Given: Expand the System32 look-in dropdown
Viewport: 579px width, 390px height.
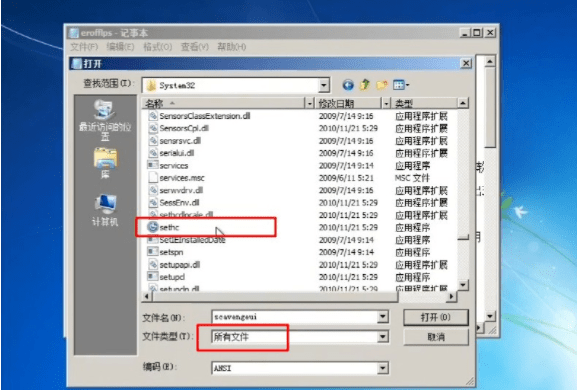Looking at the screenshot, I should (x=324, y=86).
